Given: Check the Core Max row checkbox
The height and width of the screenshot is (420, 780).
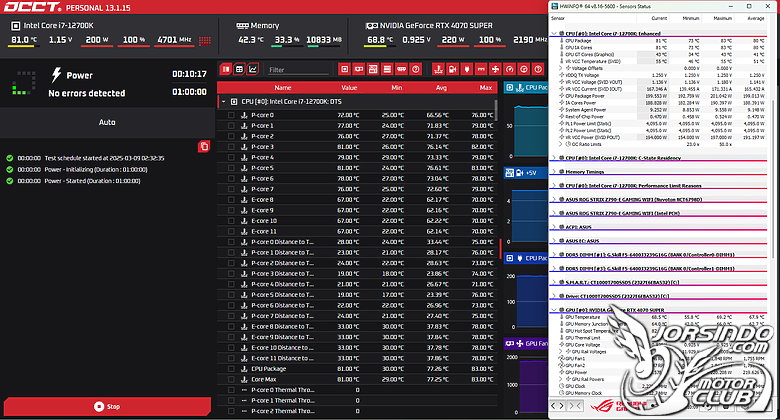Looking at the screenshot, I should tap(231, 379).
